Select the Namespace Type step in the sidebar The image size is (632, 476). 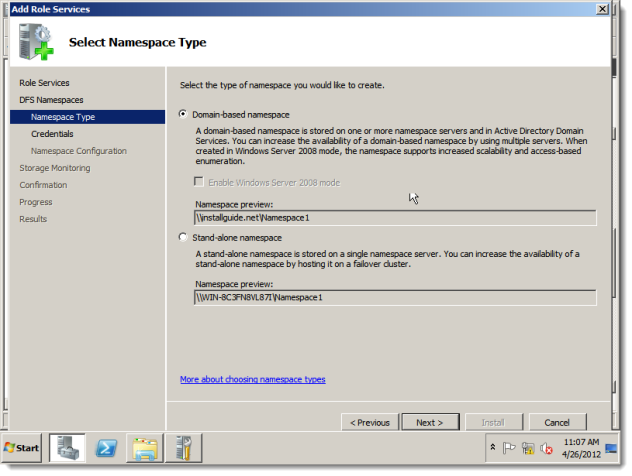[87, 117]
